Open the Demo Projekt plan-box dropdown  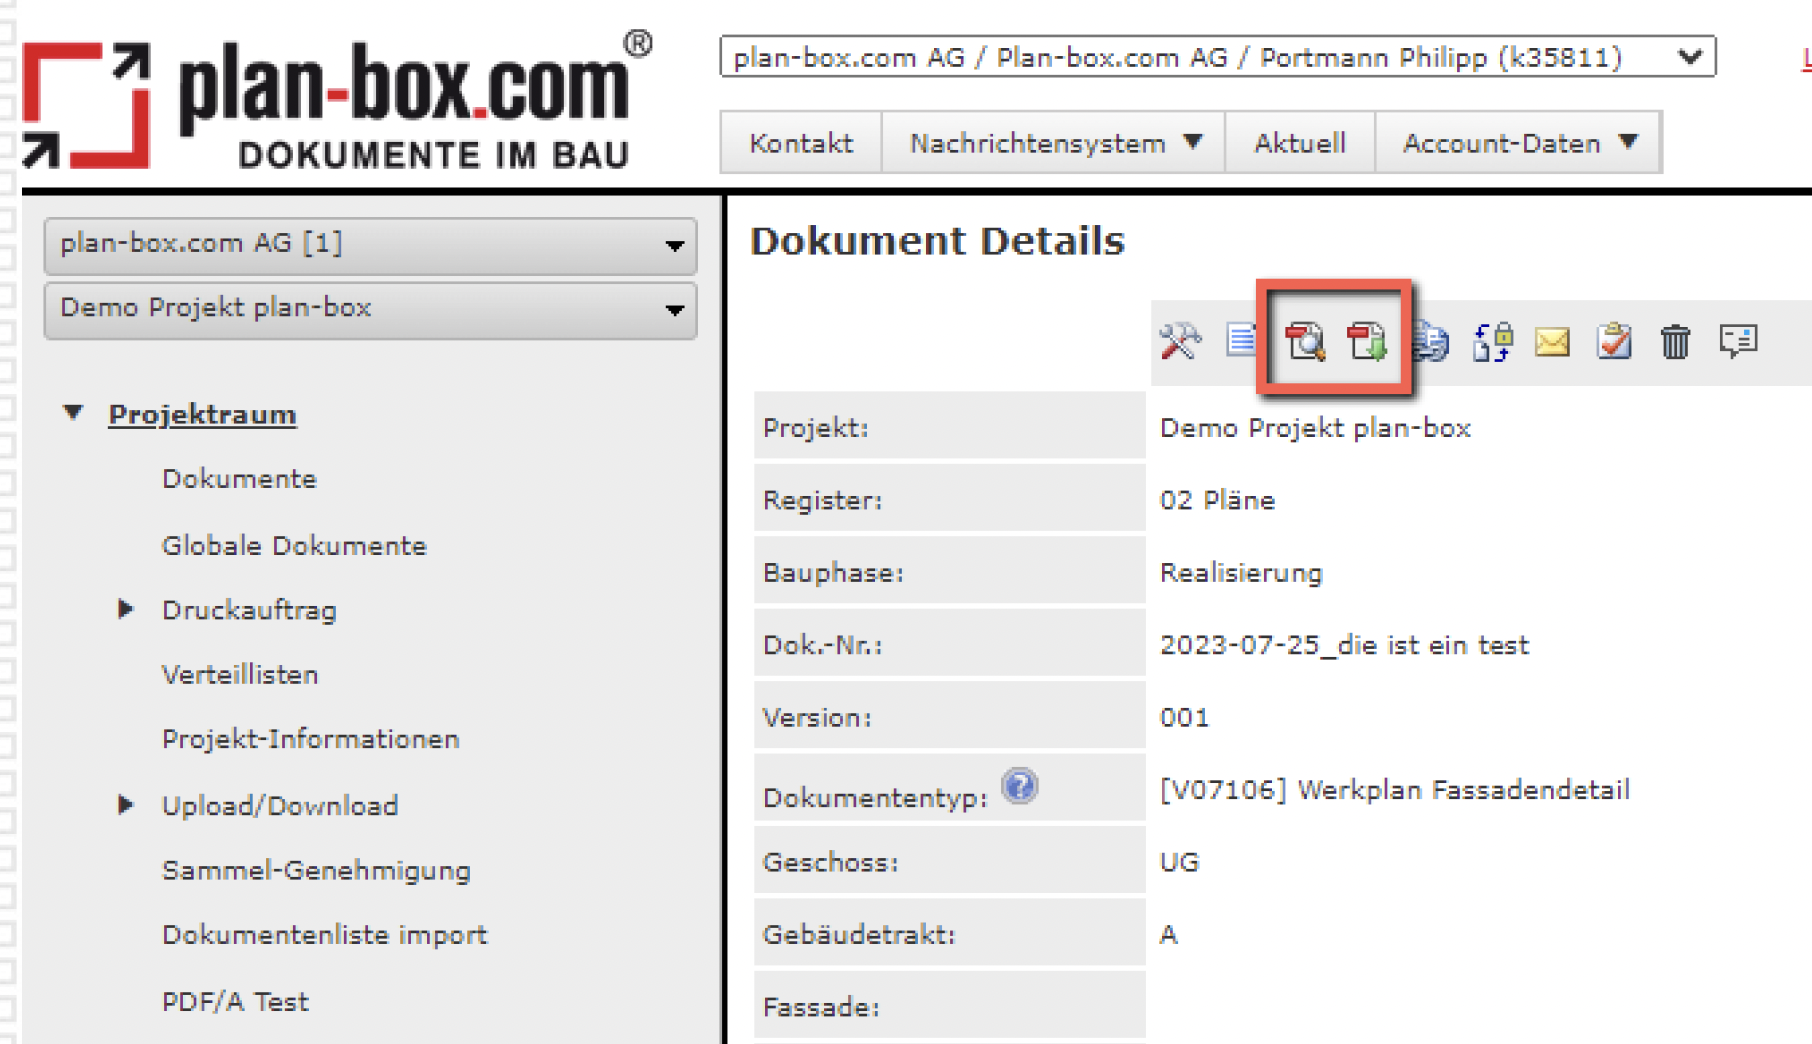[370, 310]
